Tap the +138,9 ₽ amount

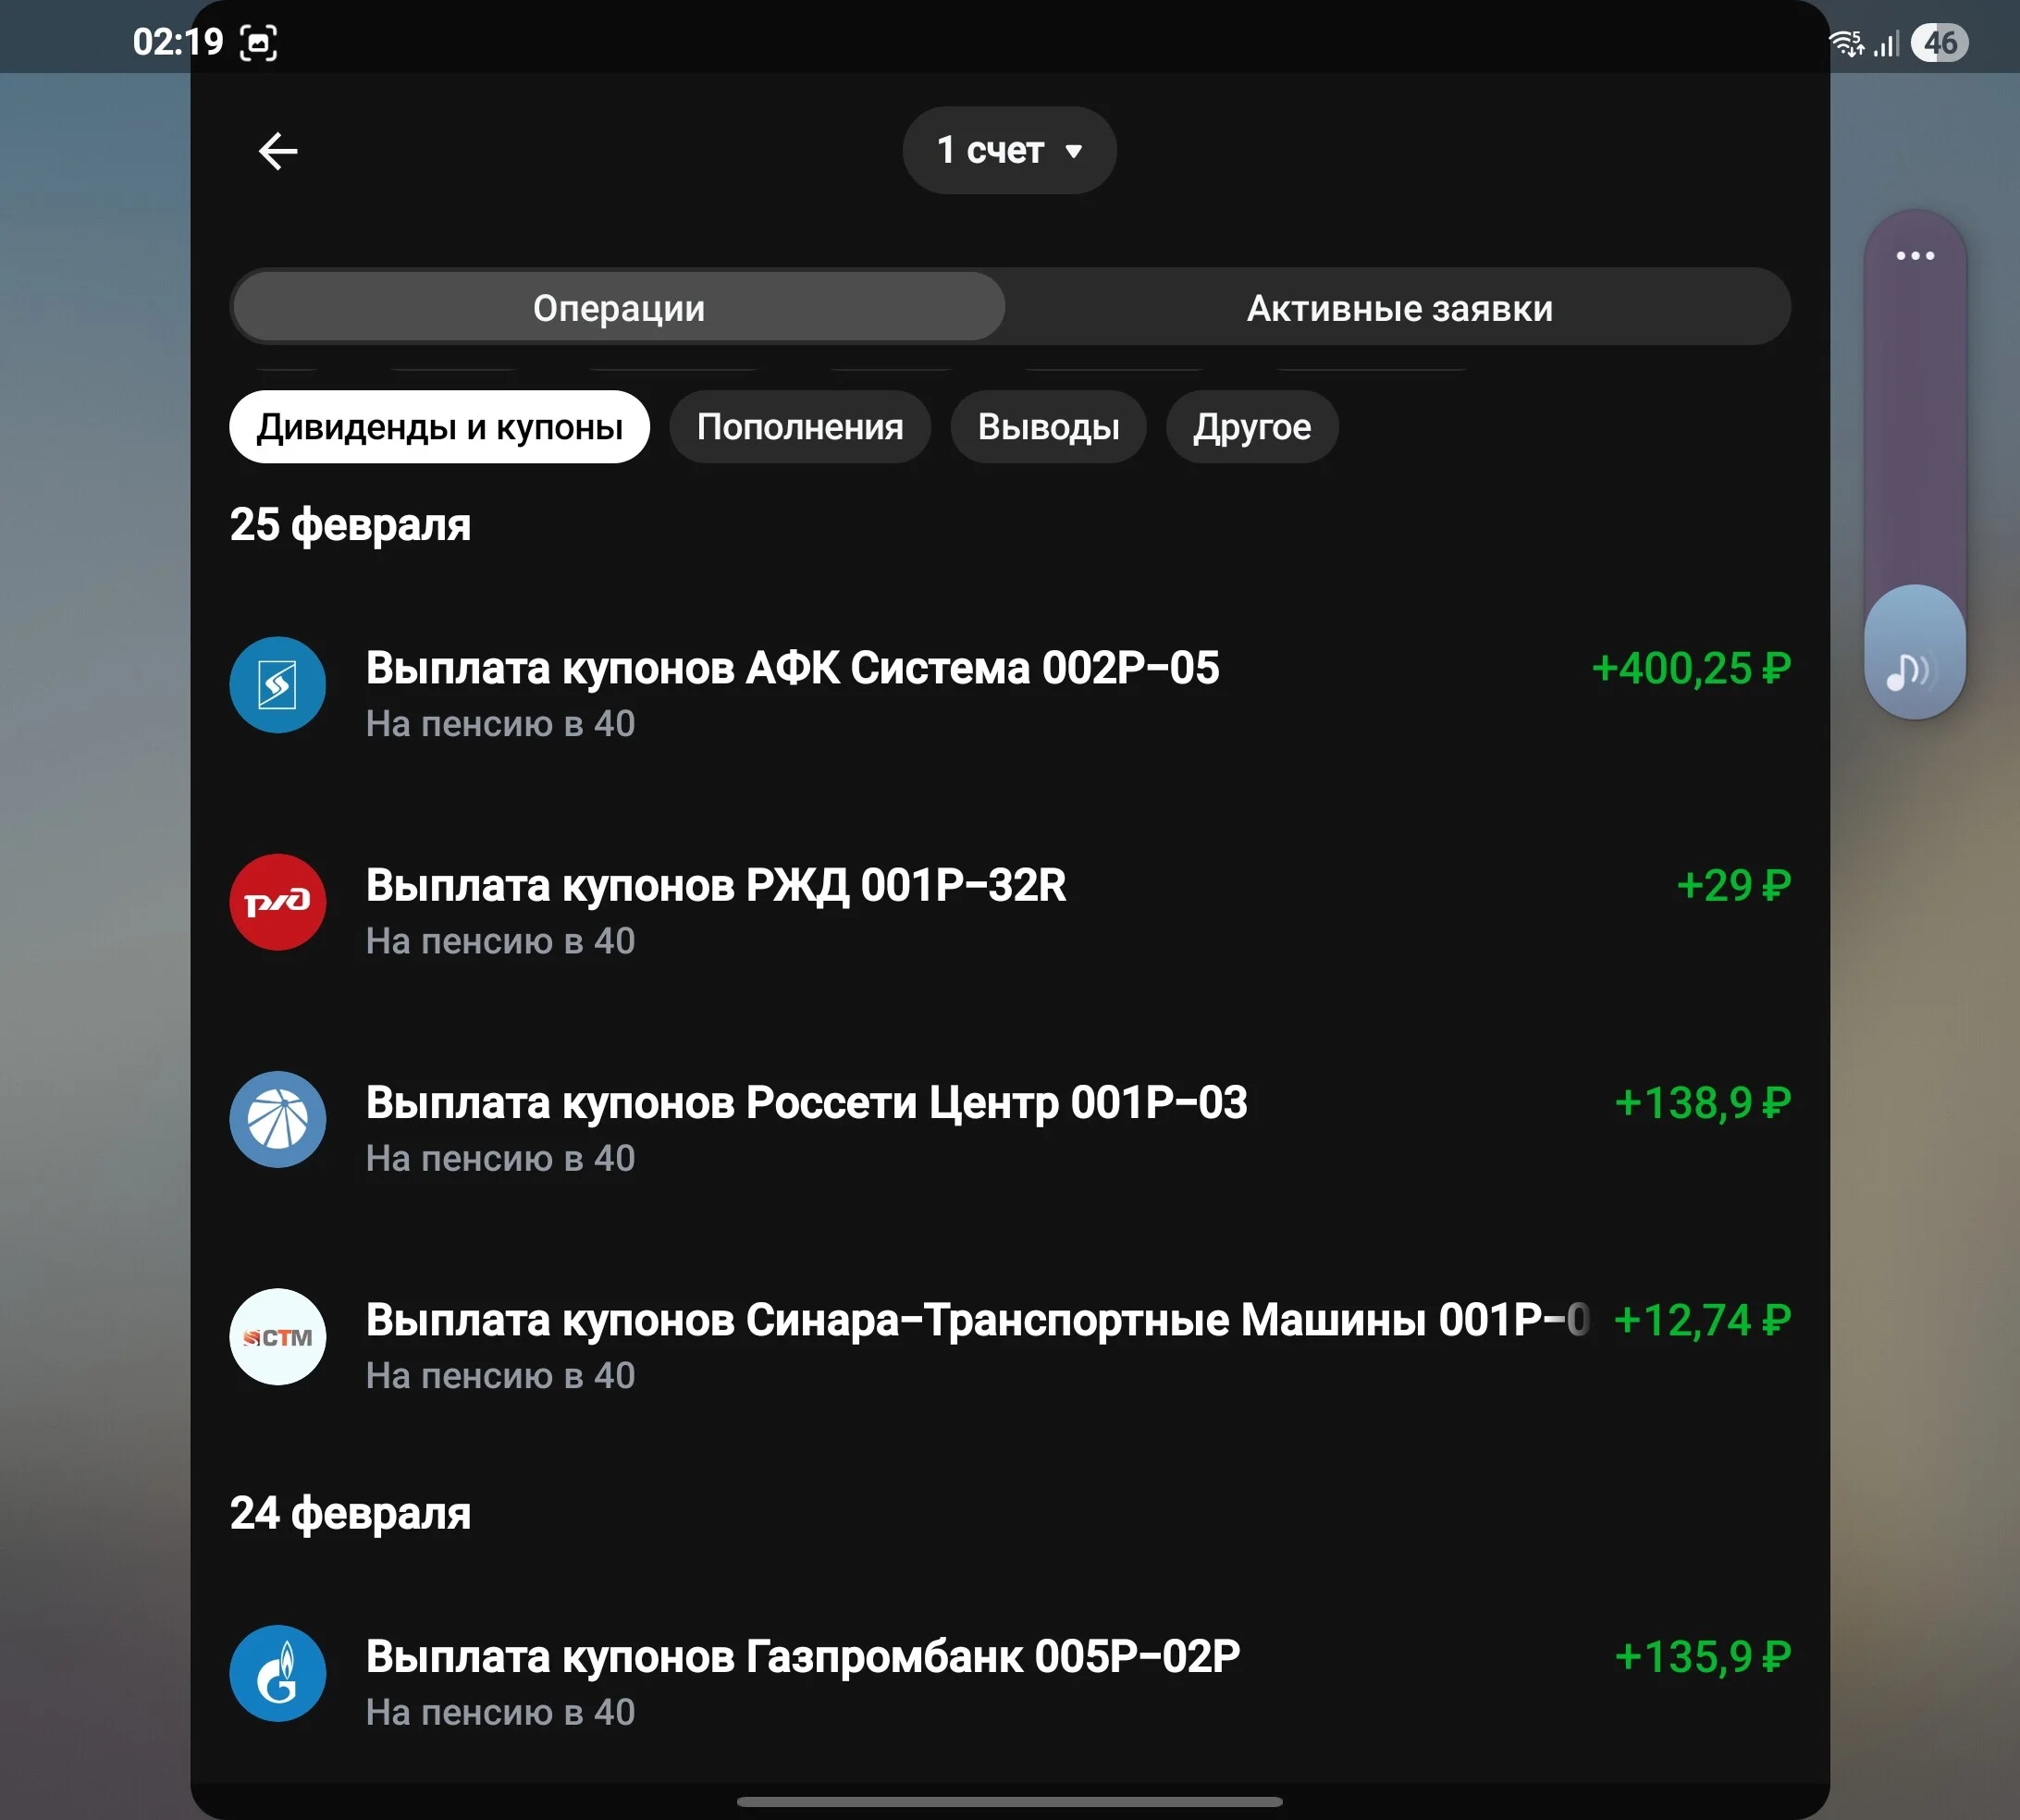coord(1703,1102)
